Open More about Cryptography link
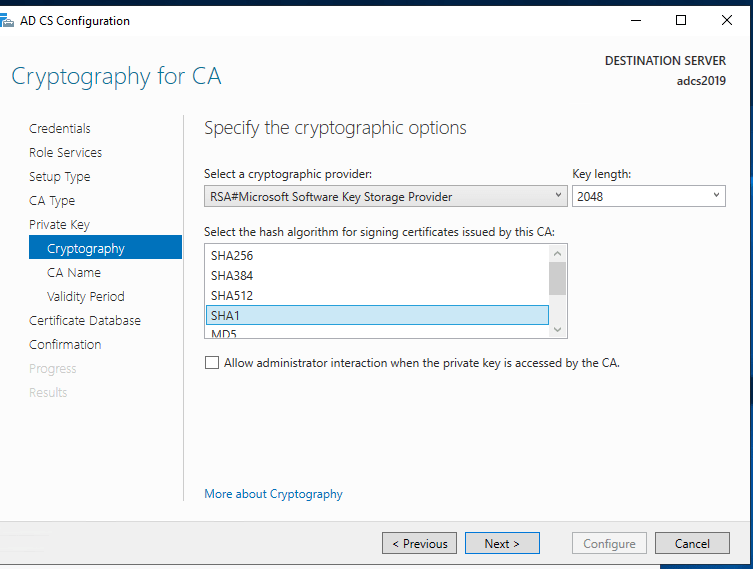The width and height of the screenshot is (753, 569). [273, 494]
